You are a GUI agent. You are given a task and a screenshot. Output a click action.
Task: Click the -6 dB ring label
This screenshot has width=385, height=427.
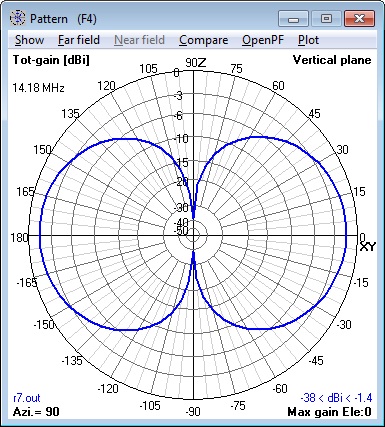pyautogui.click(x=178, y=116)
